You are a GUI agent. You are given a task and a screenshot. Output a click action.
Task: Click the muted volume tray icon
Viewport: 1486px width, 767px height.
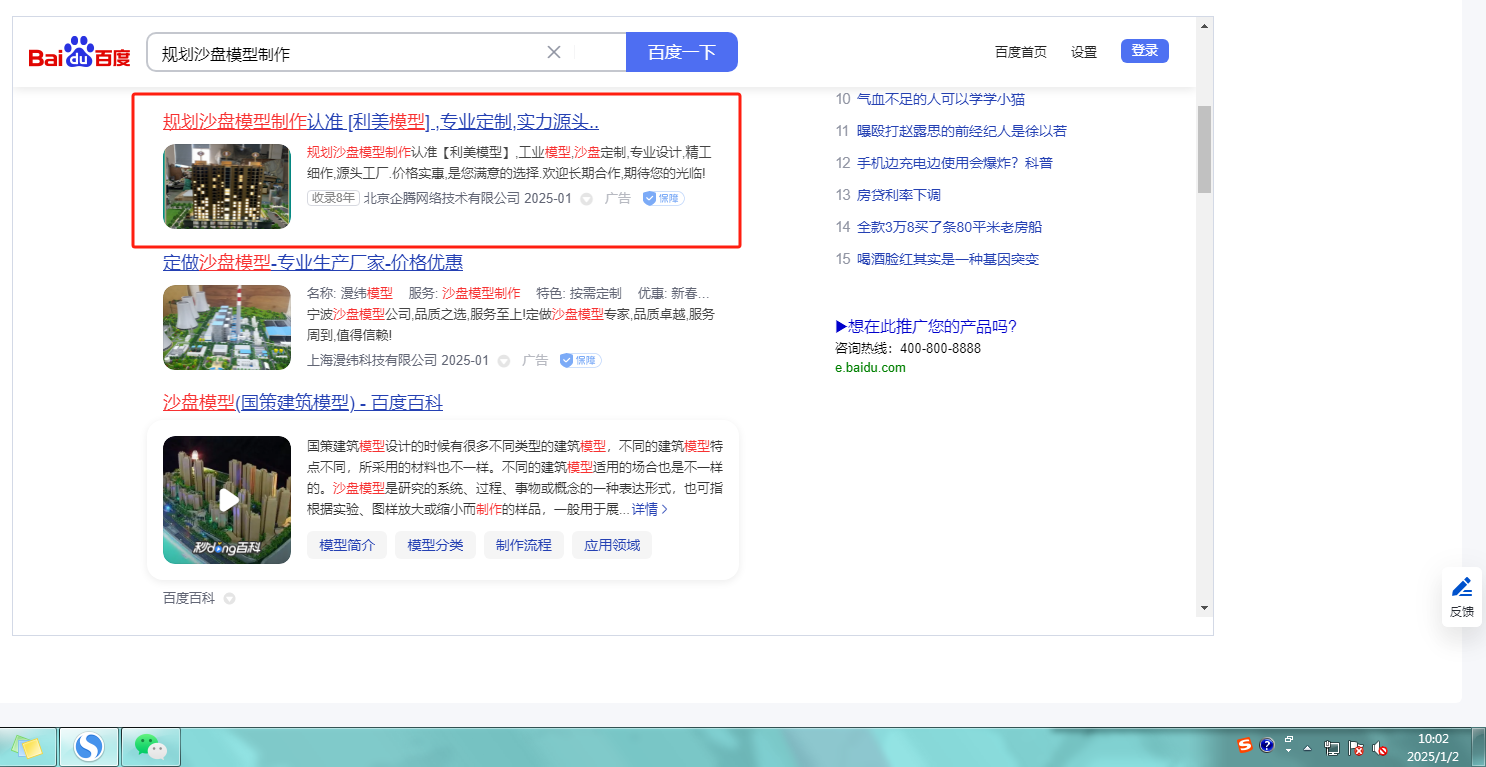click(1380, 747)
